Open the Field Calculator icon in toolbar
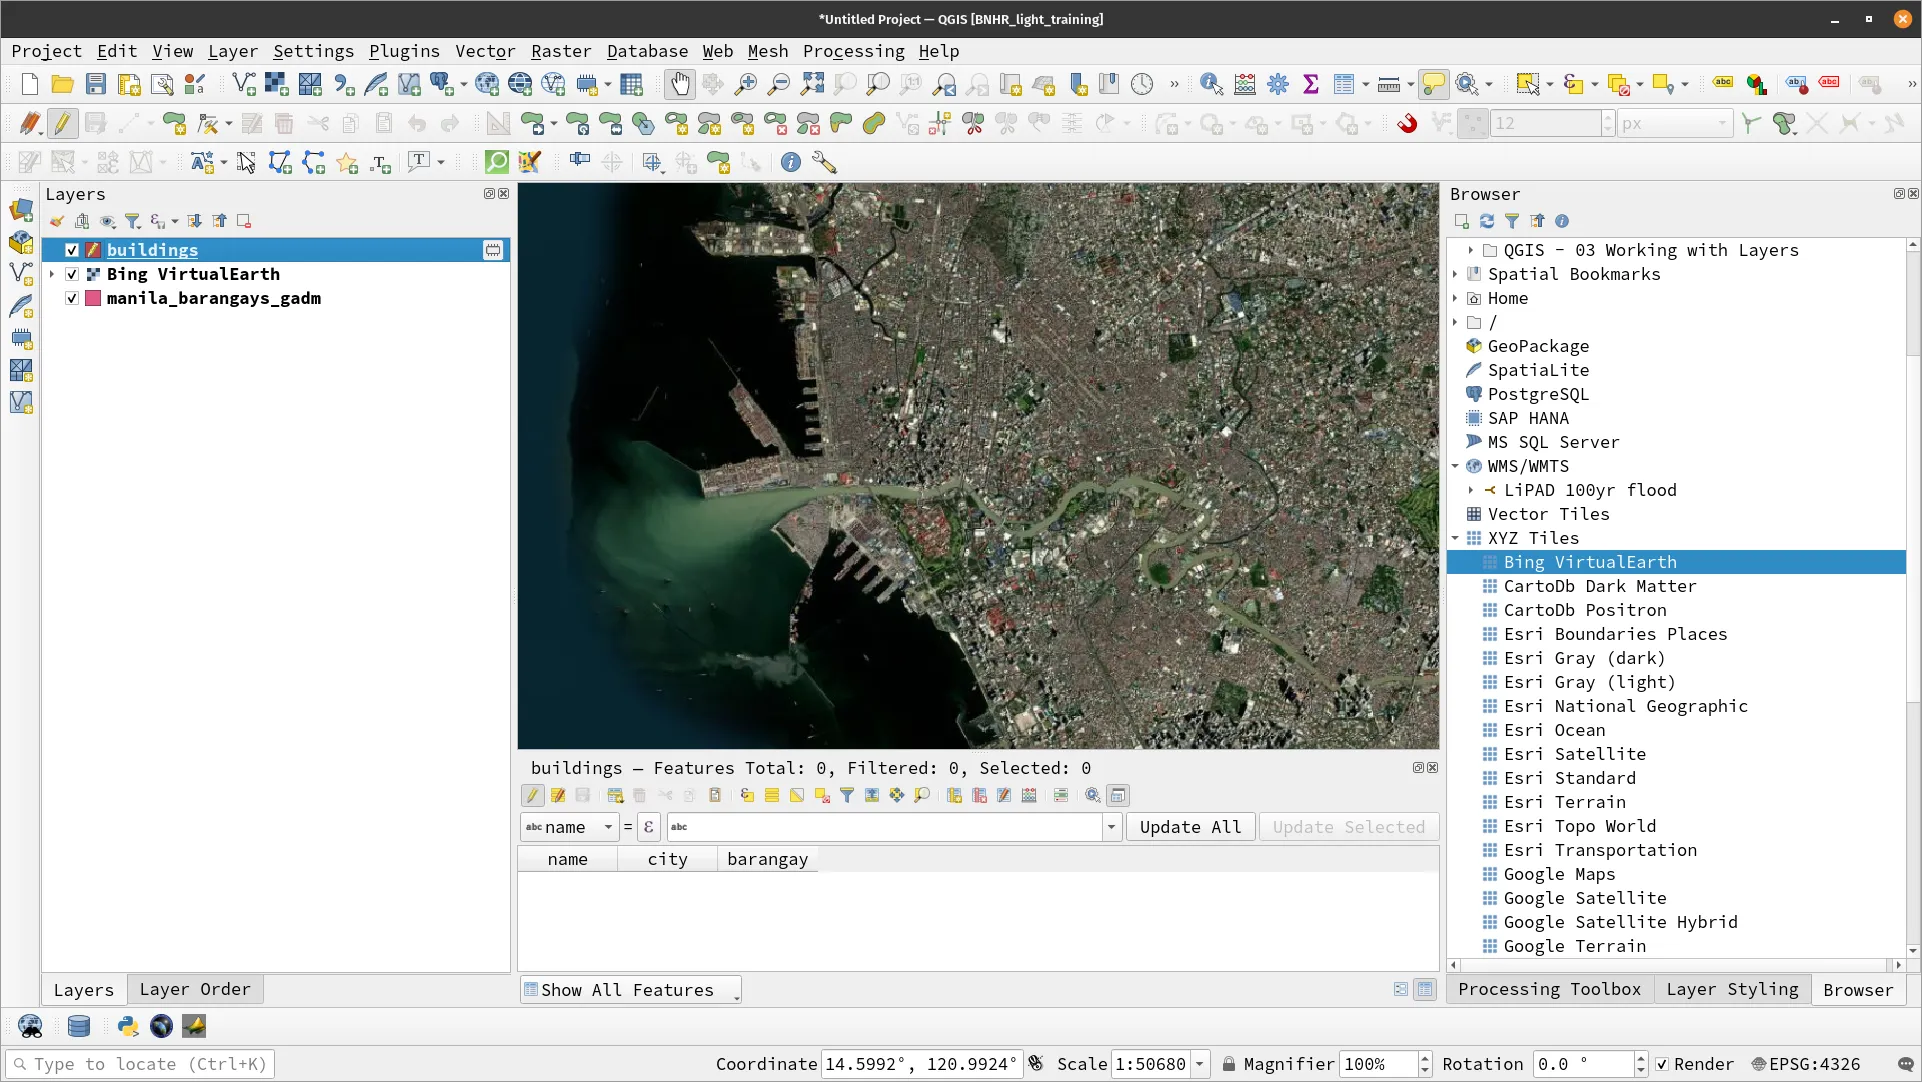The image size is (1922, 1082). tap(1245, 84)
